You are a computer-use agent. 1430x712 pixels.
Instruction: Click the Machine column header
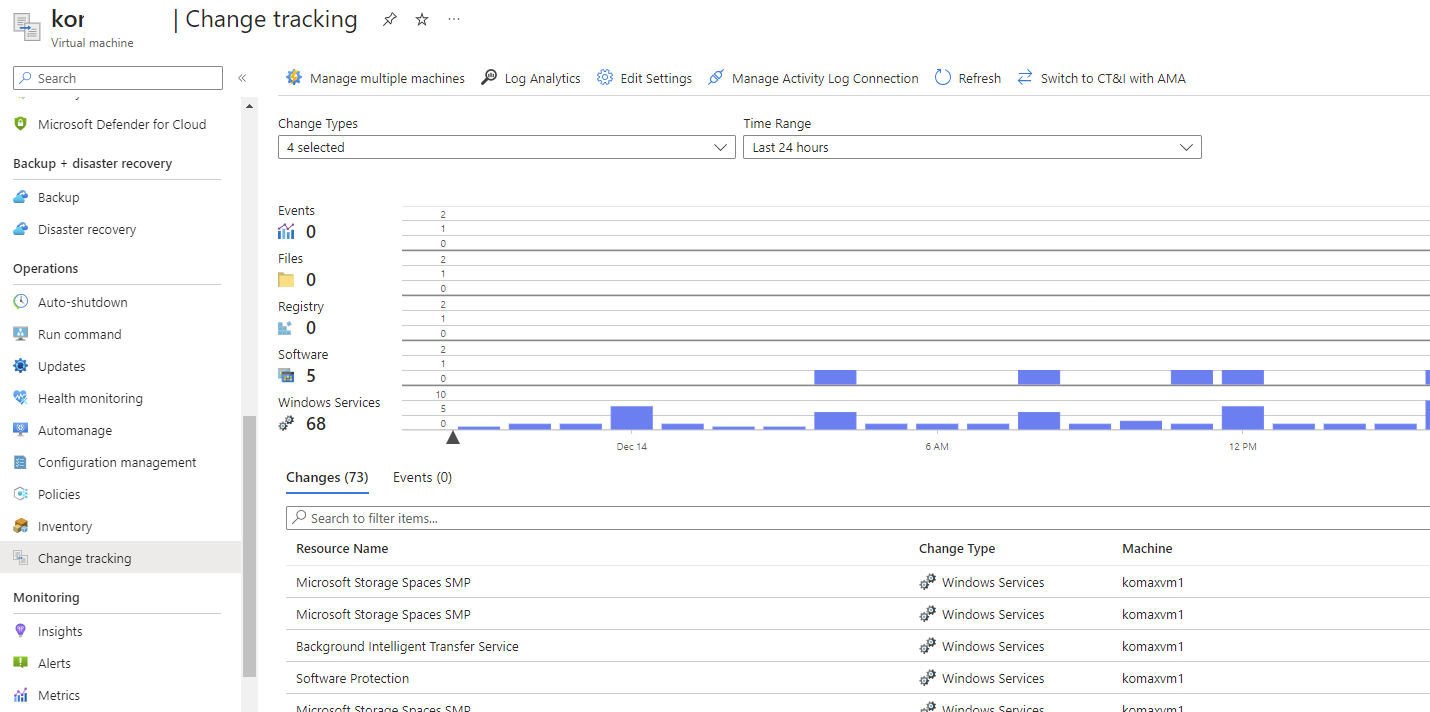(1147, 548)
